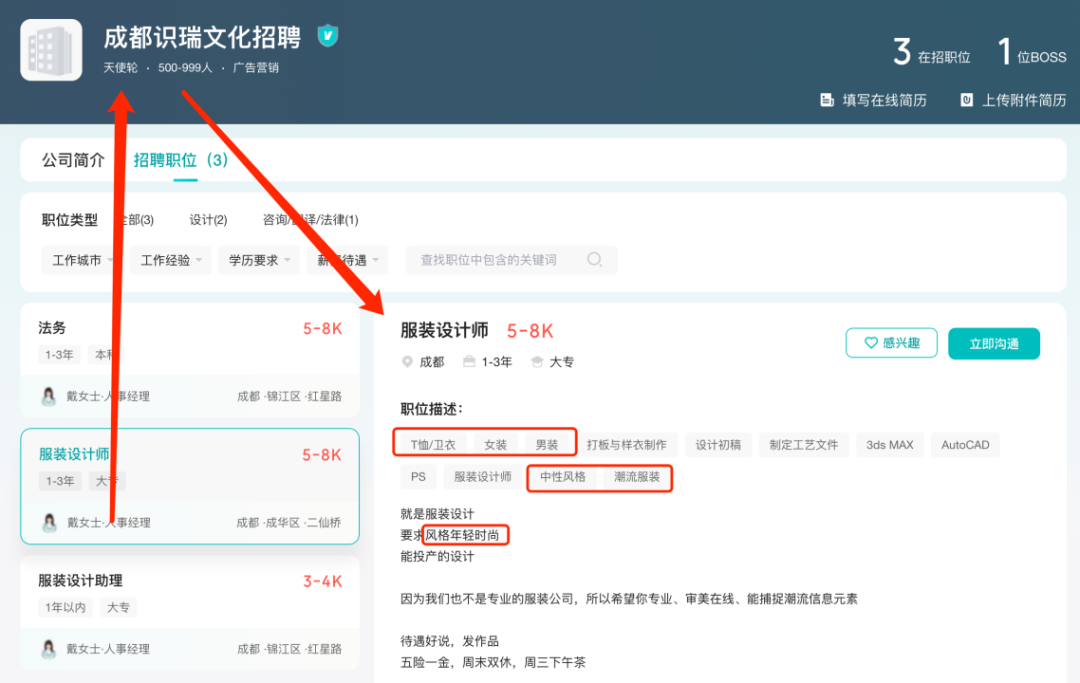Open the 工作经验 dropdown filter

click(x=170, y=260)
